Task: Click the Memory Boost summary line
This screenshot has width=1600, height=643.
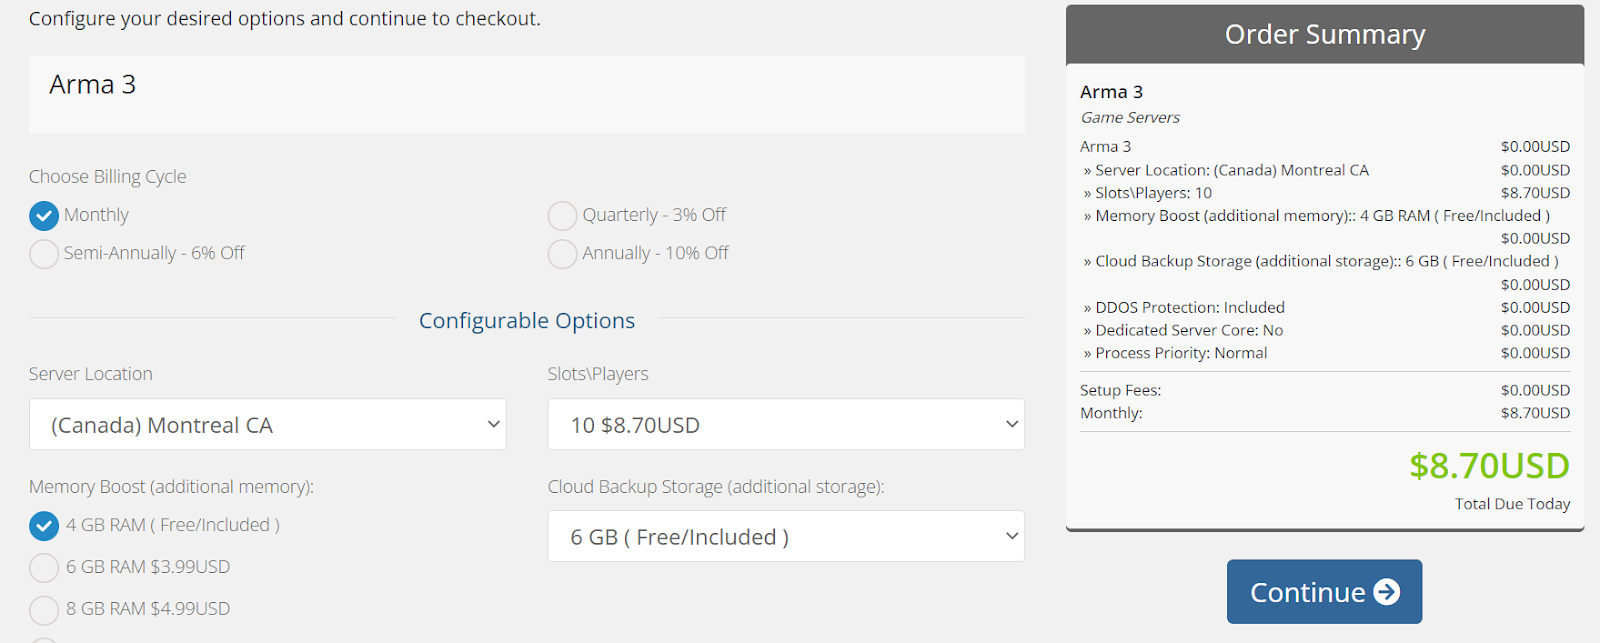Action: (1317, 216)
